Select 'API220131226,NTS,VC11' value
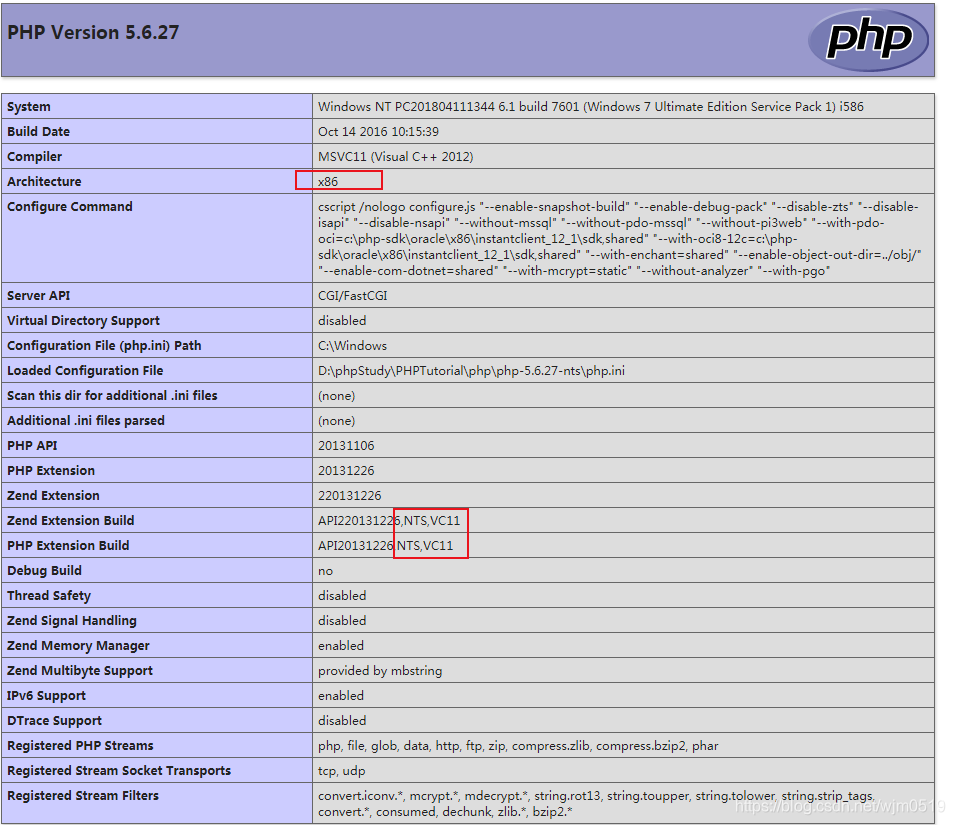Screen dimensions: 955x825 [389, 521]
